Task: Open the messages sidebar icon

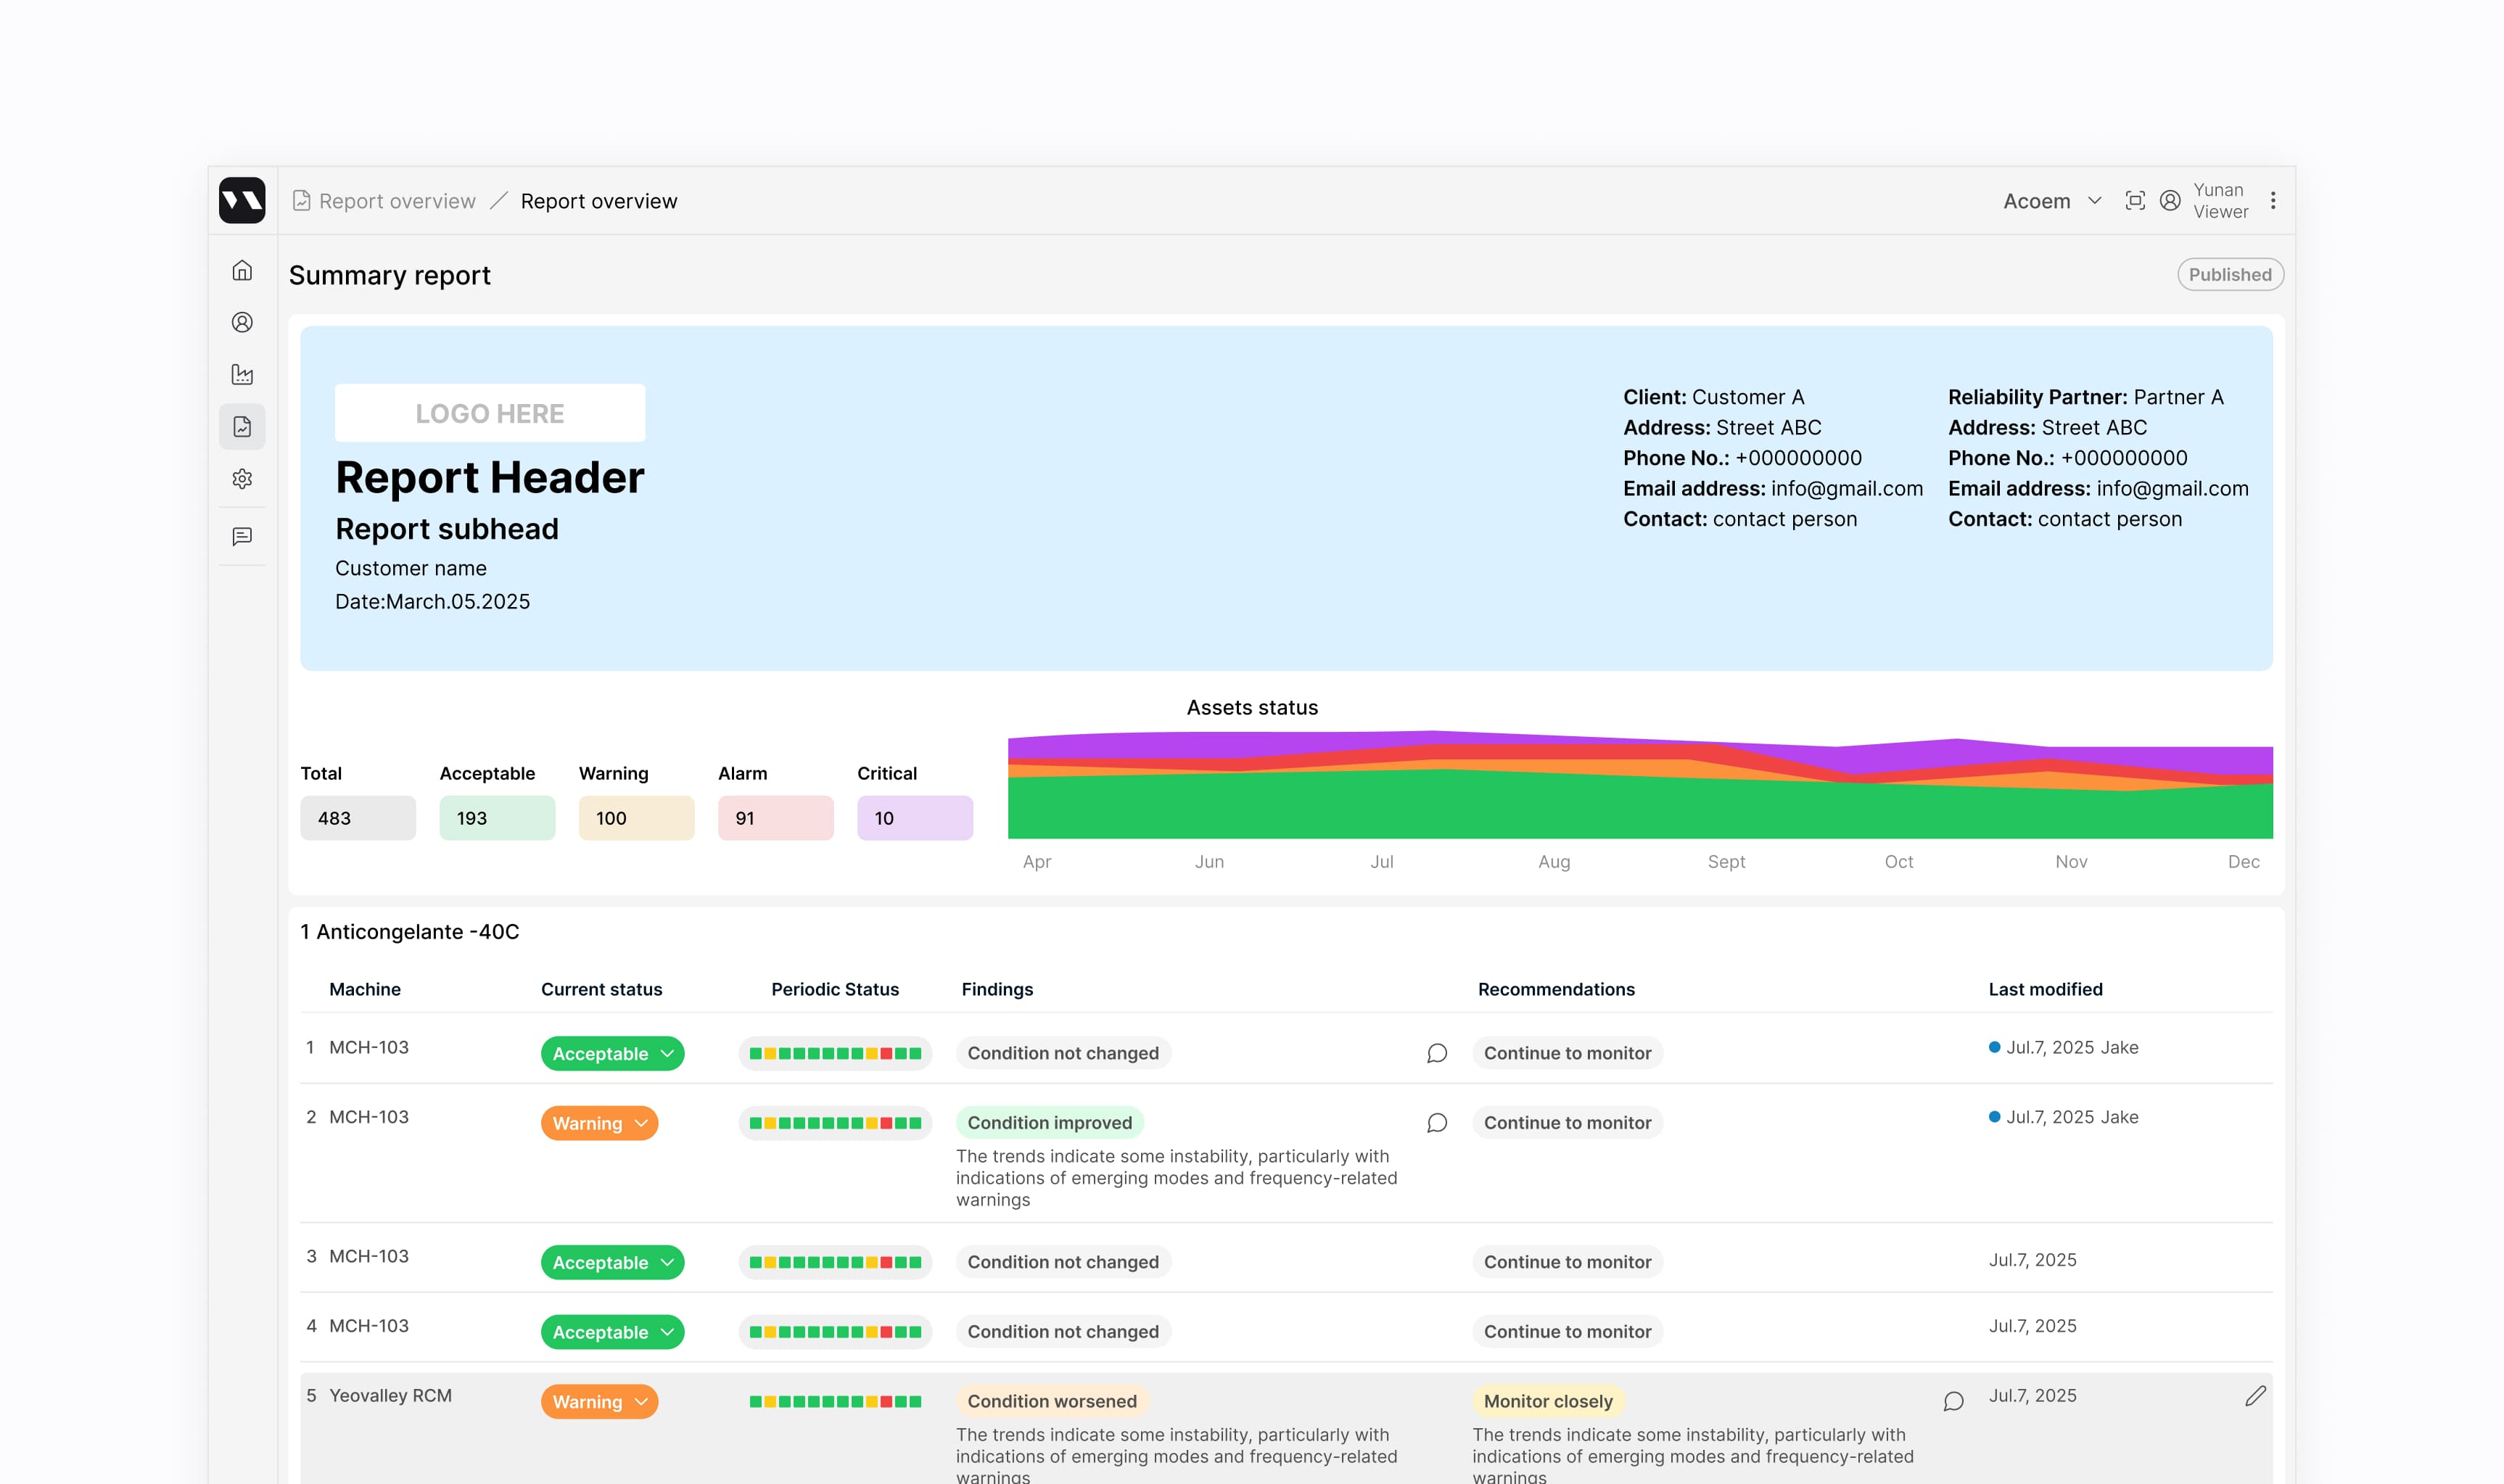Action: (x=242, y=537)
